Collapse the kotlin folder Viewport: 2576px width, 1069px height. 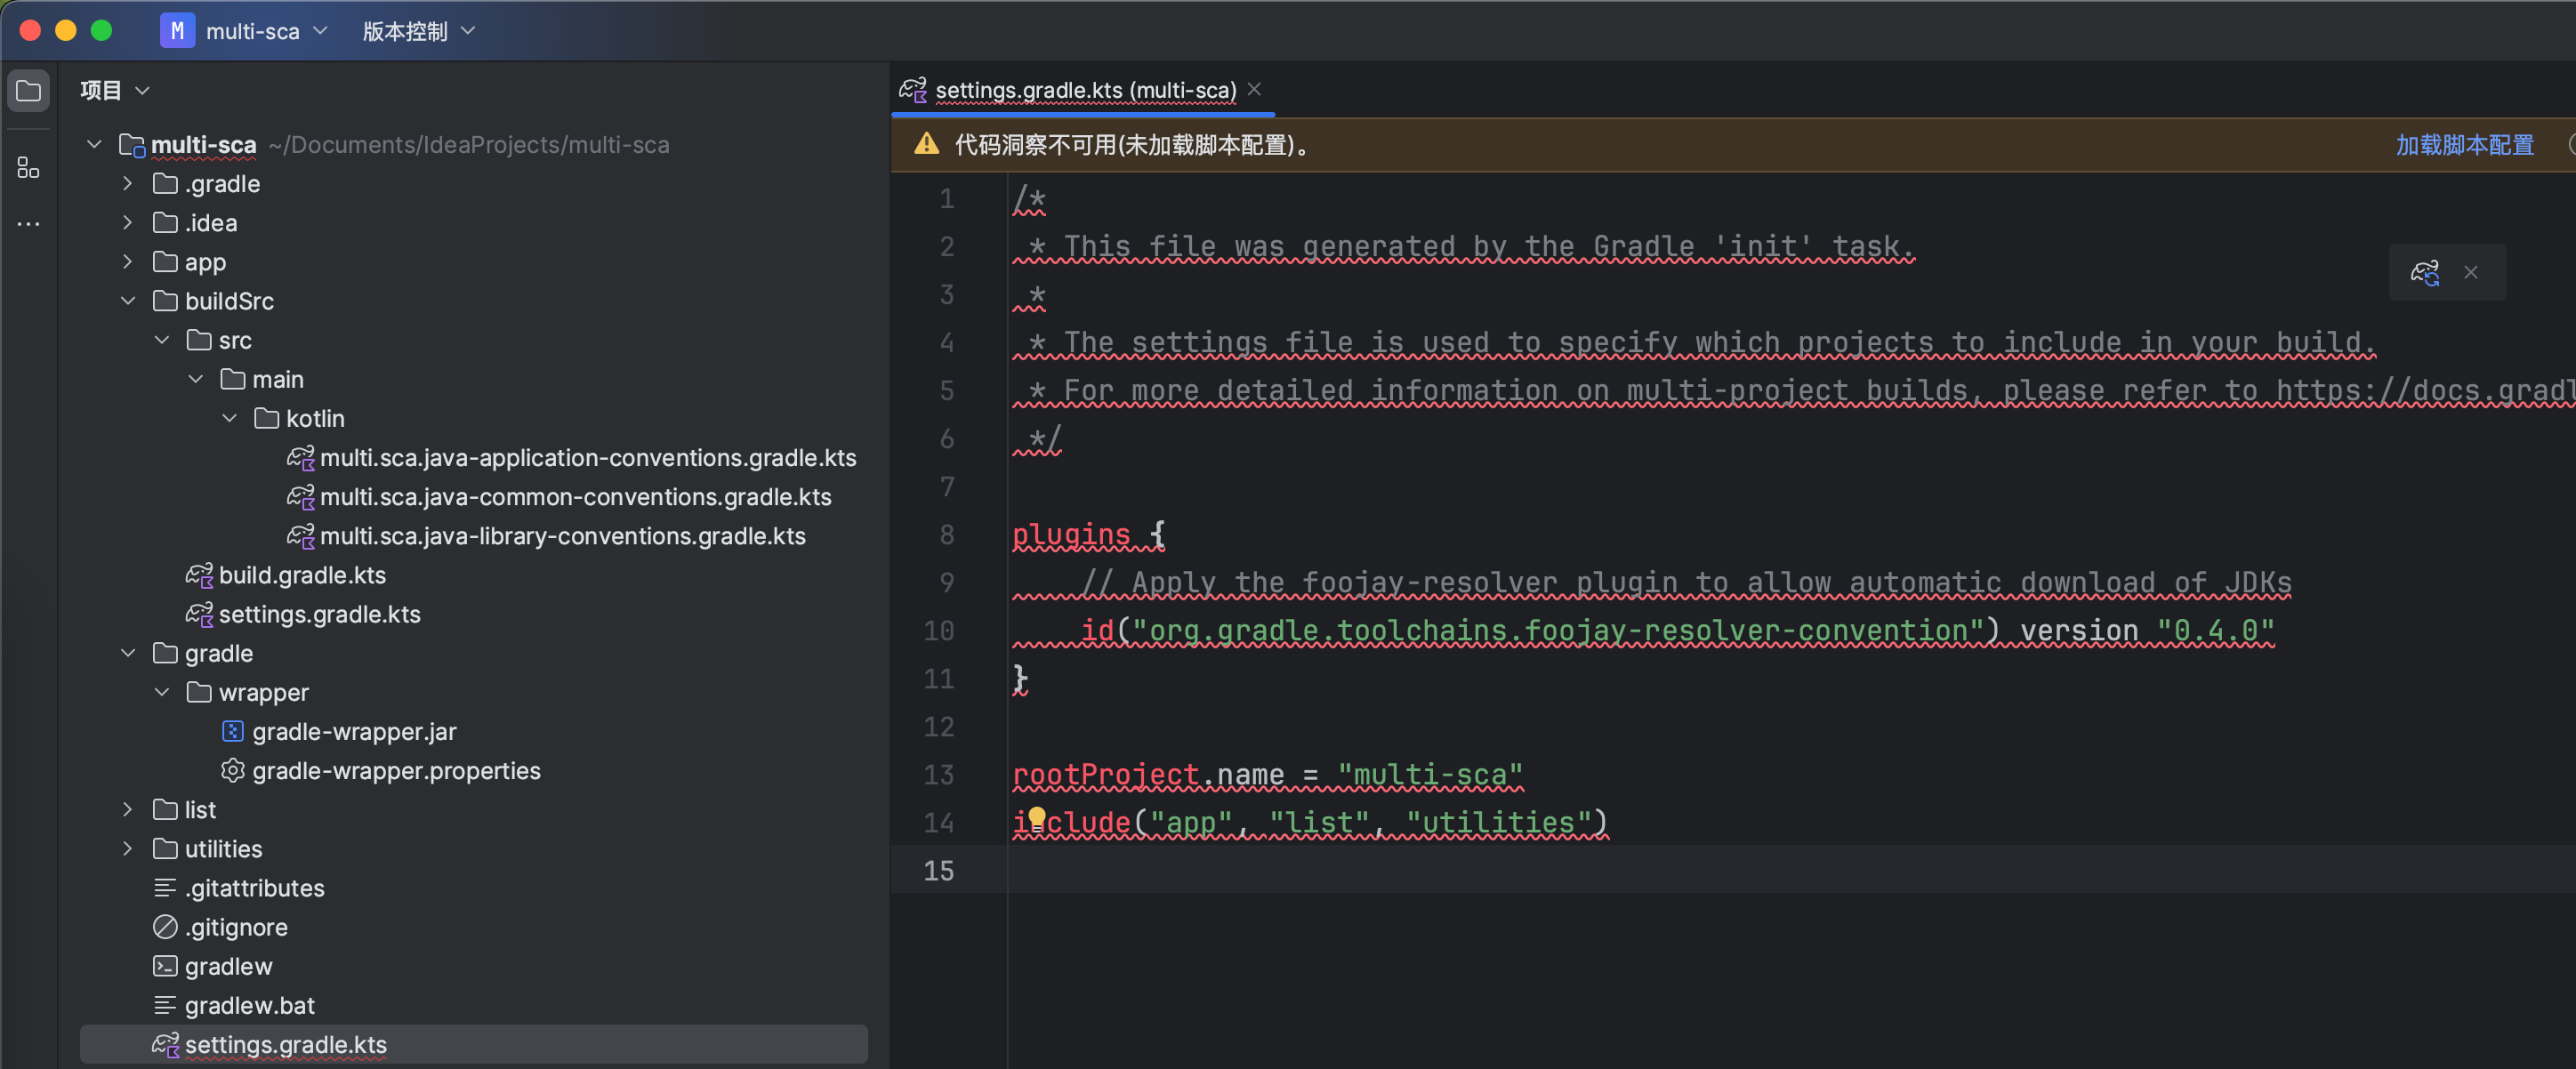click(x=230, y=418)
